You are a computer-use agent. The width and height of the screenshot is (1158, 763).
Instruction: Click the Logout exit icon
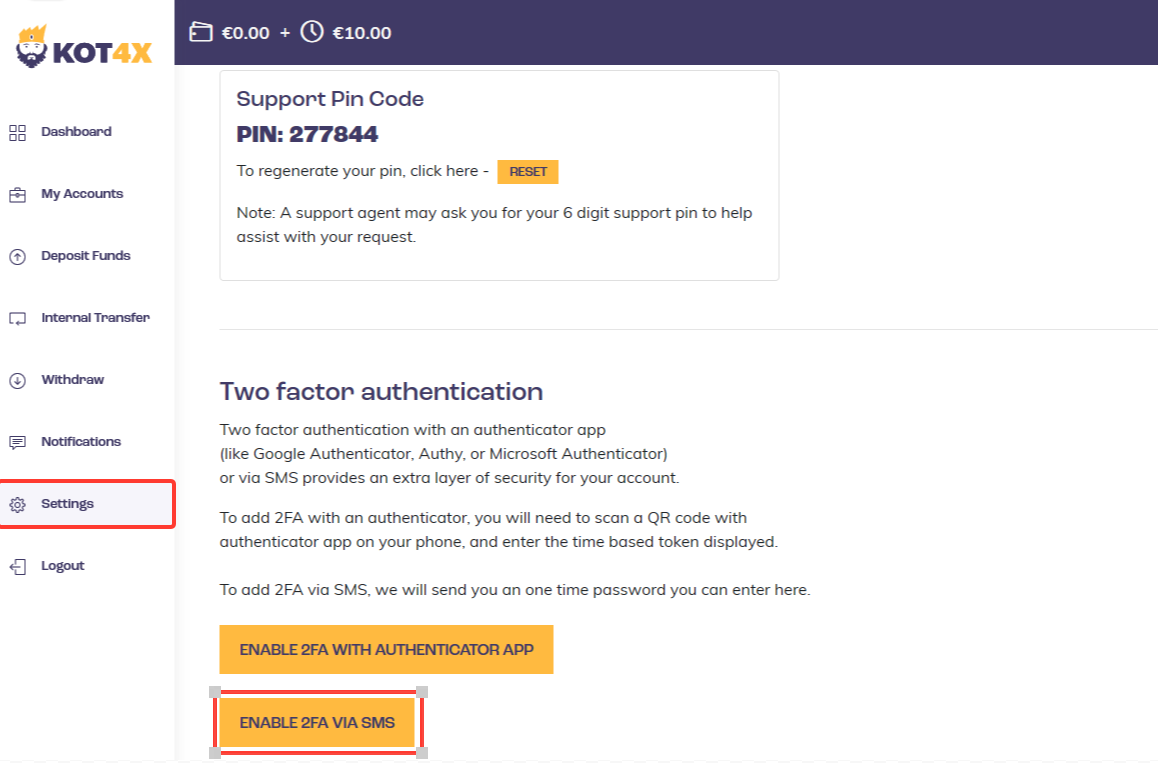point(17,567)
